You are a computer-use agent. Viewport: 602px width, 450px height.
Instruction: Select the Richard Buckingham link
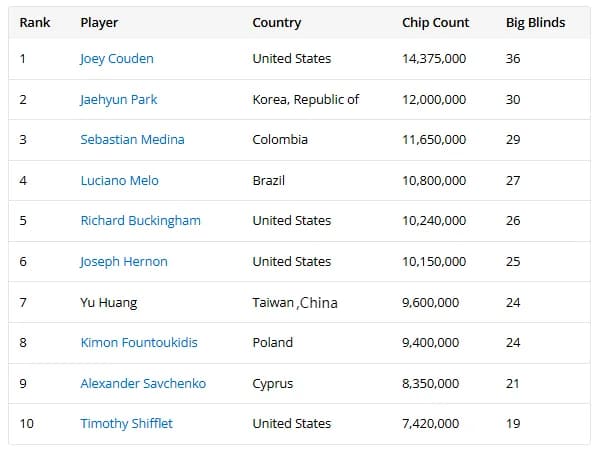141,221
